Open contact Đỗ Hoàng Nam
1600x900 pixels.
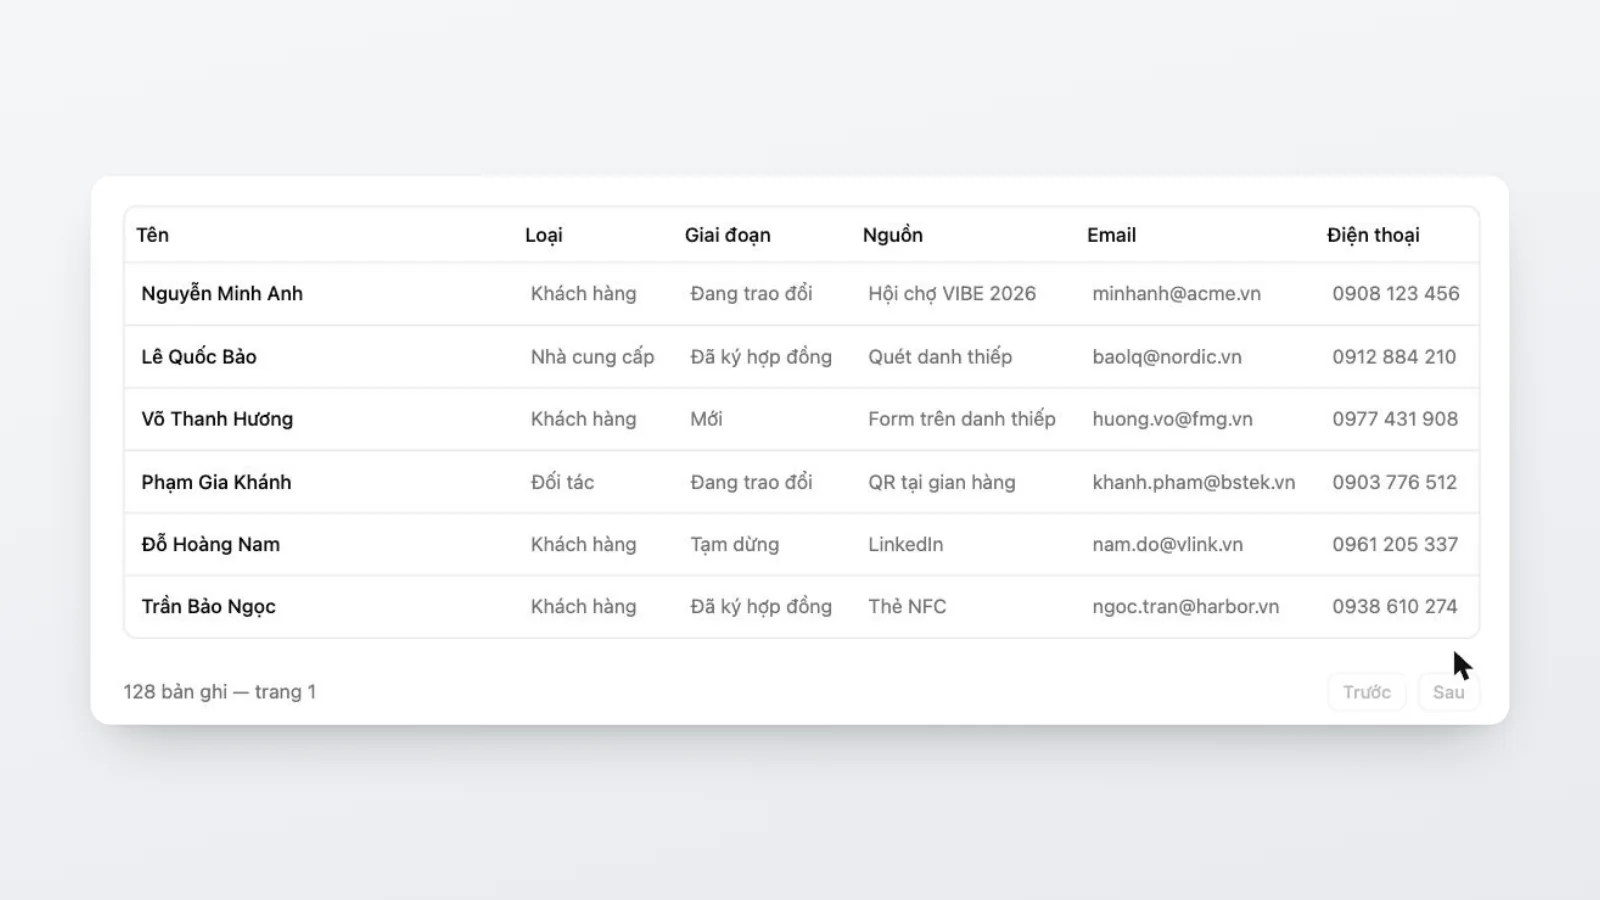pos(210,544)
